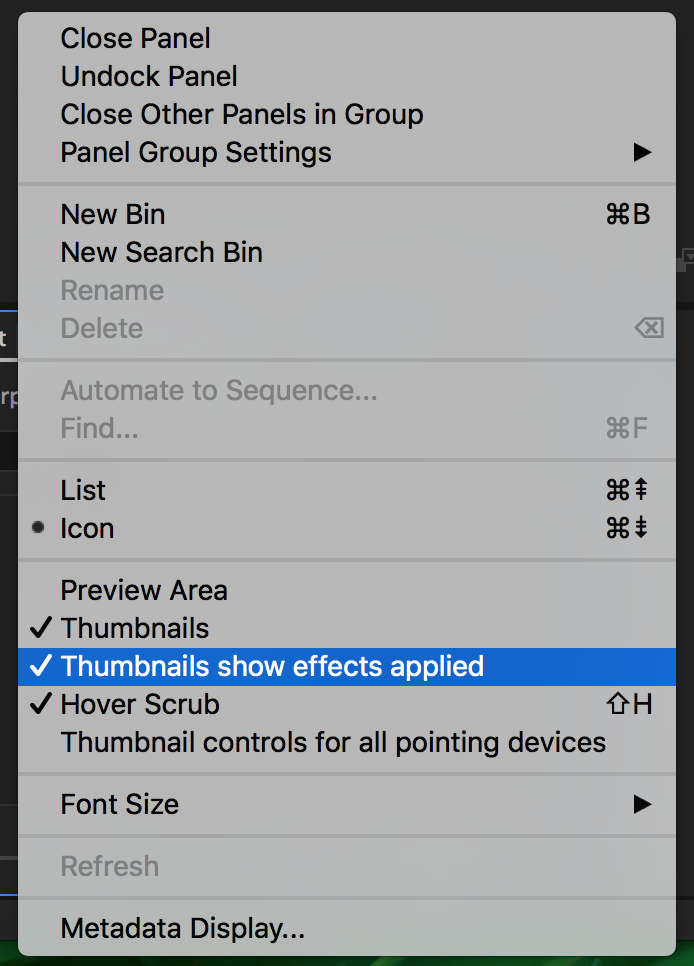This screenshot has height=966, width=694.
Task: Click the ⇧H shortcut beside Hover Scrub
Action: [x=629, y=704]
